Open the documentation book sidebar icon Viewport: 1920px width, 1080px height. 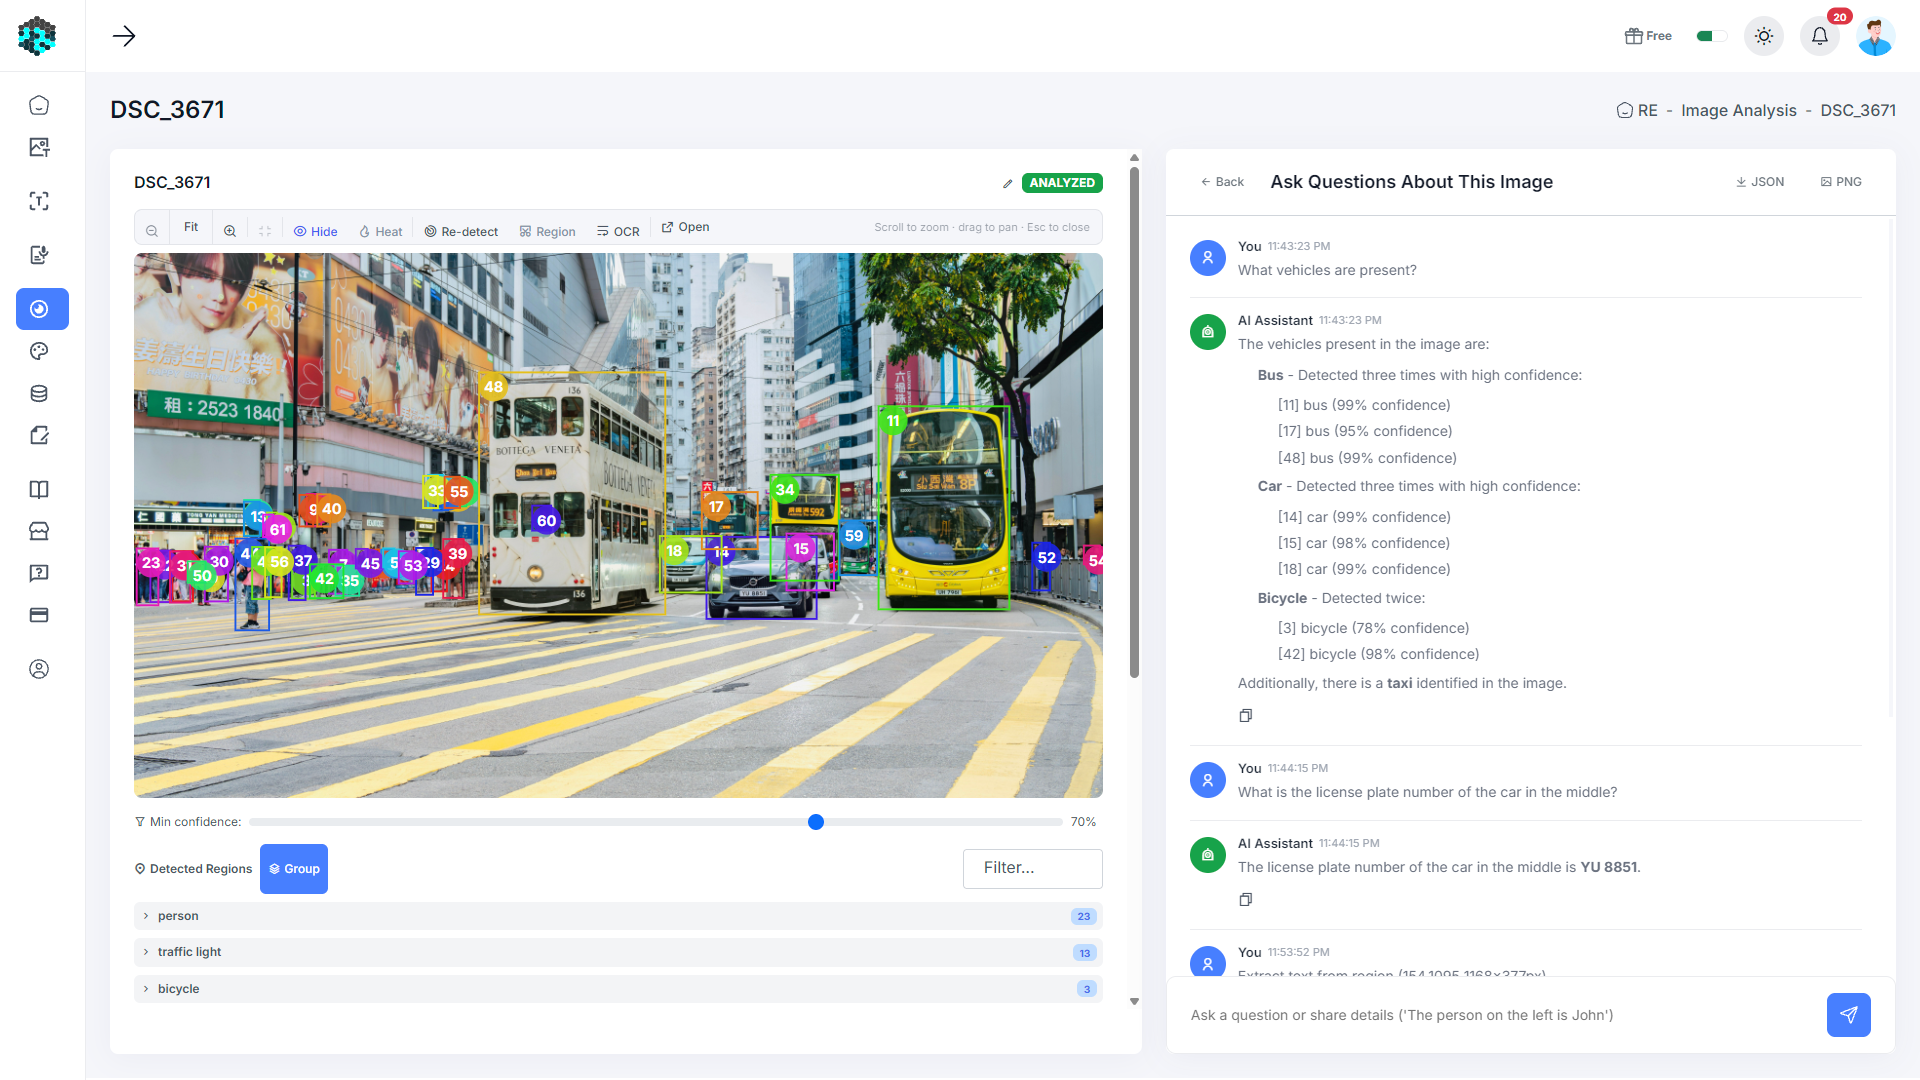pos(39,489)
